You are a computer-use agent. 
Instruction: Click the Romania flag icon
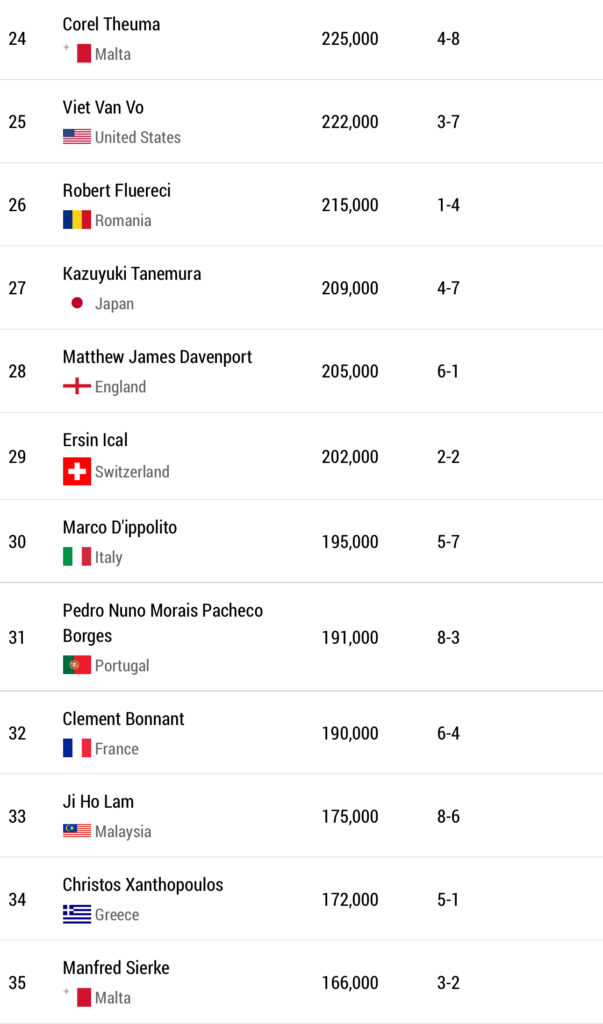[77, 220]
